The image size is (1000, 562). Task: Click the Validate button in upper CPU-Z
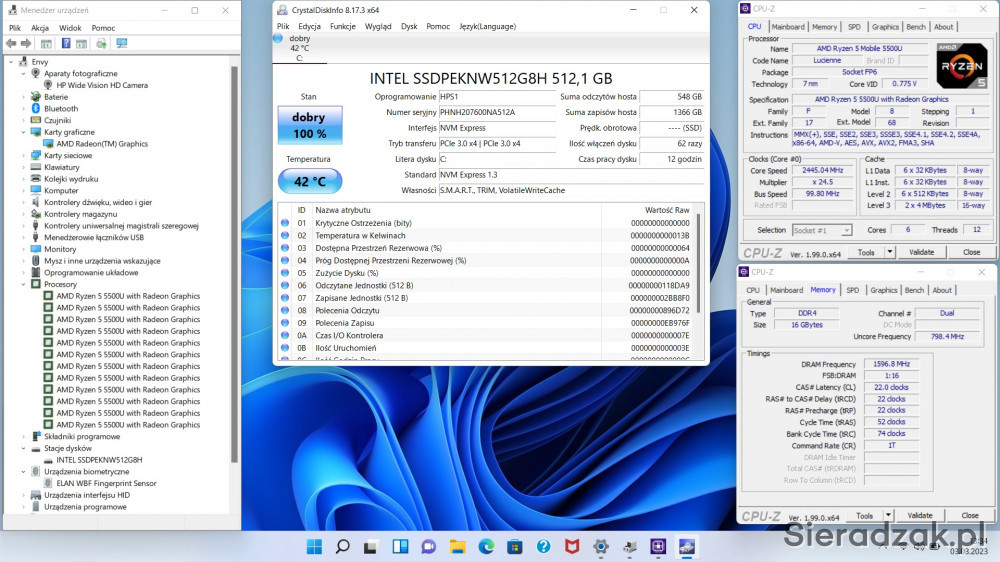[922, 253]
